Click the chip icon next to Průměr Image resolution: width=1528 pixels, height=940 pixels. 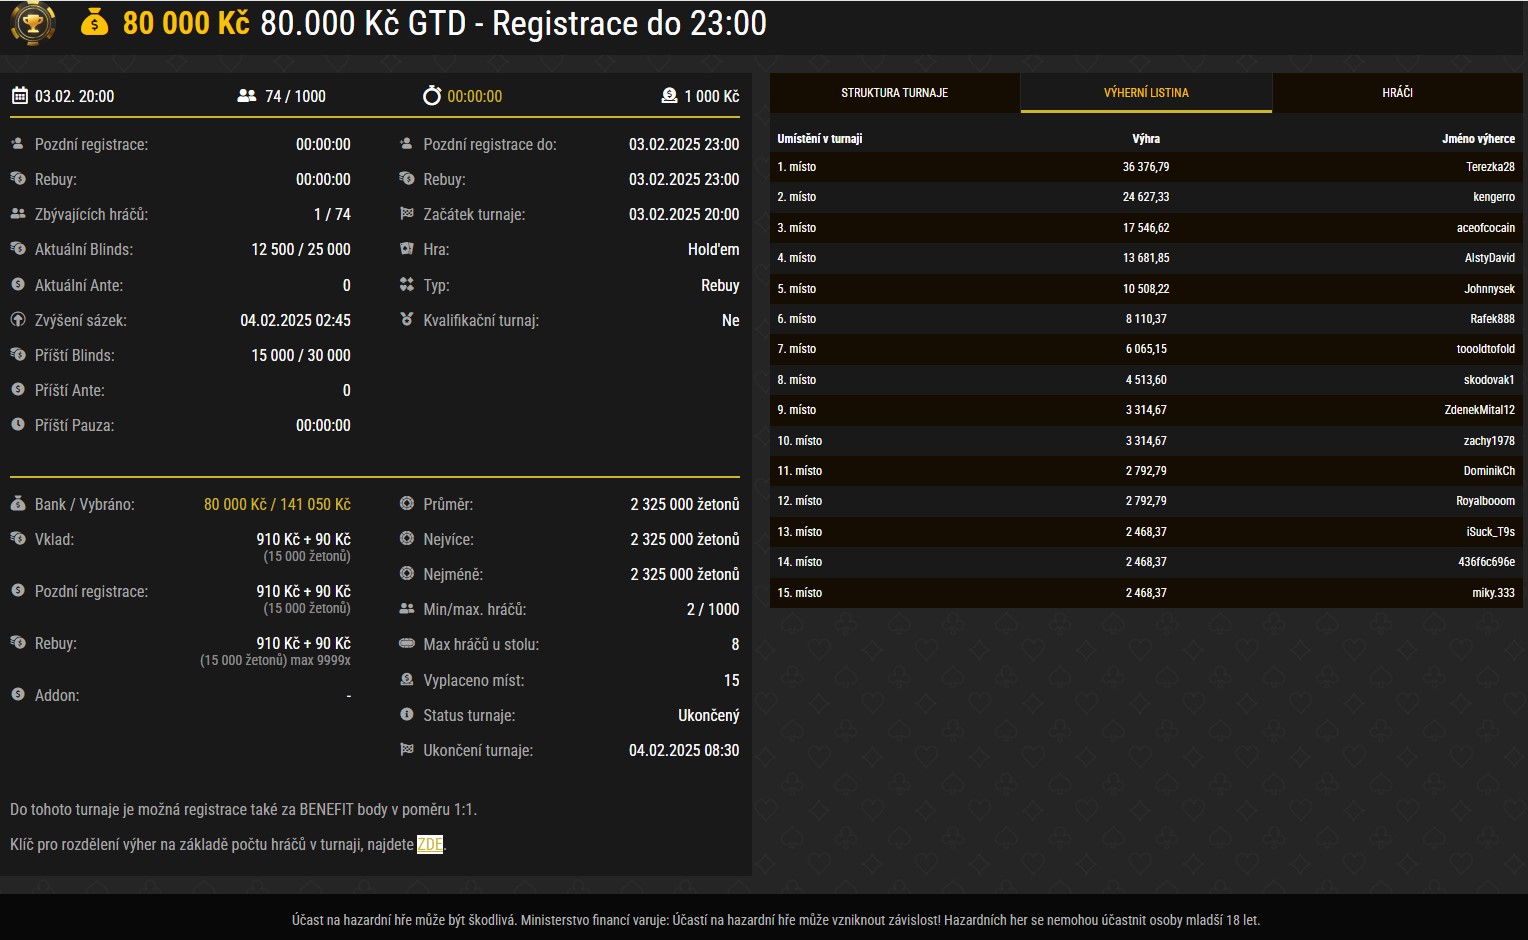pyautogui.click(x=406, y=504)
